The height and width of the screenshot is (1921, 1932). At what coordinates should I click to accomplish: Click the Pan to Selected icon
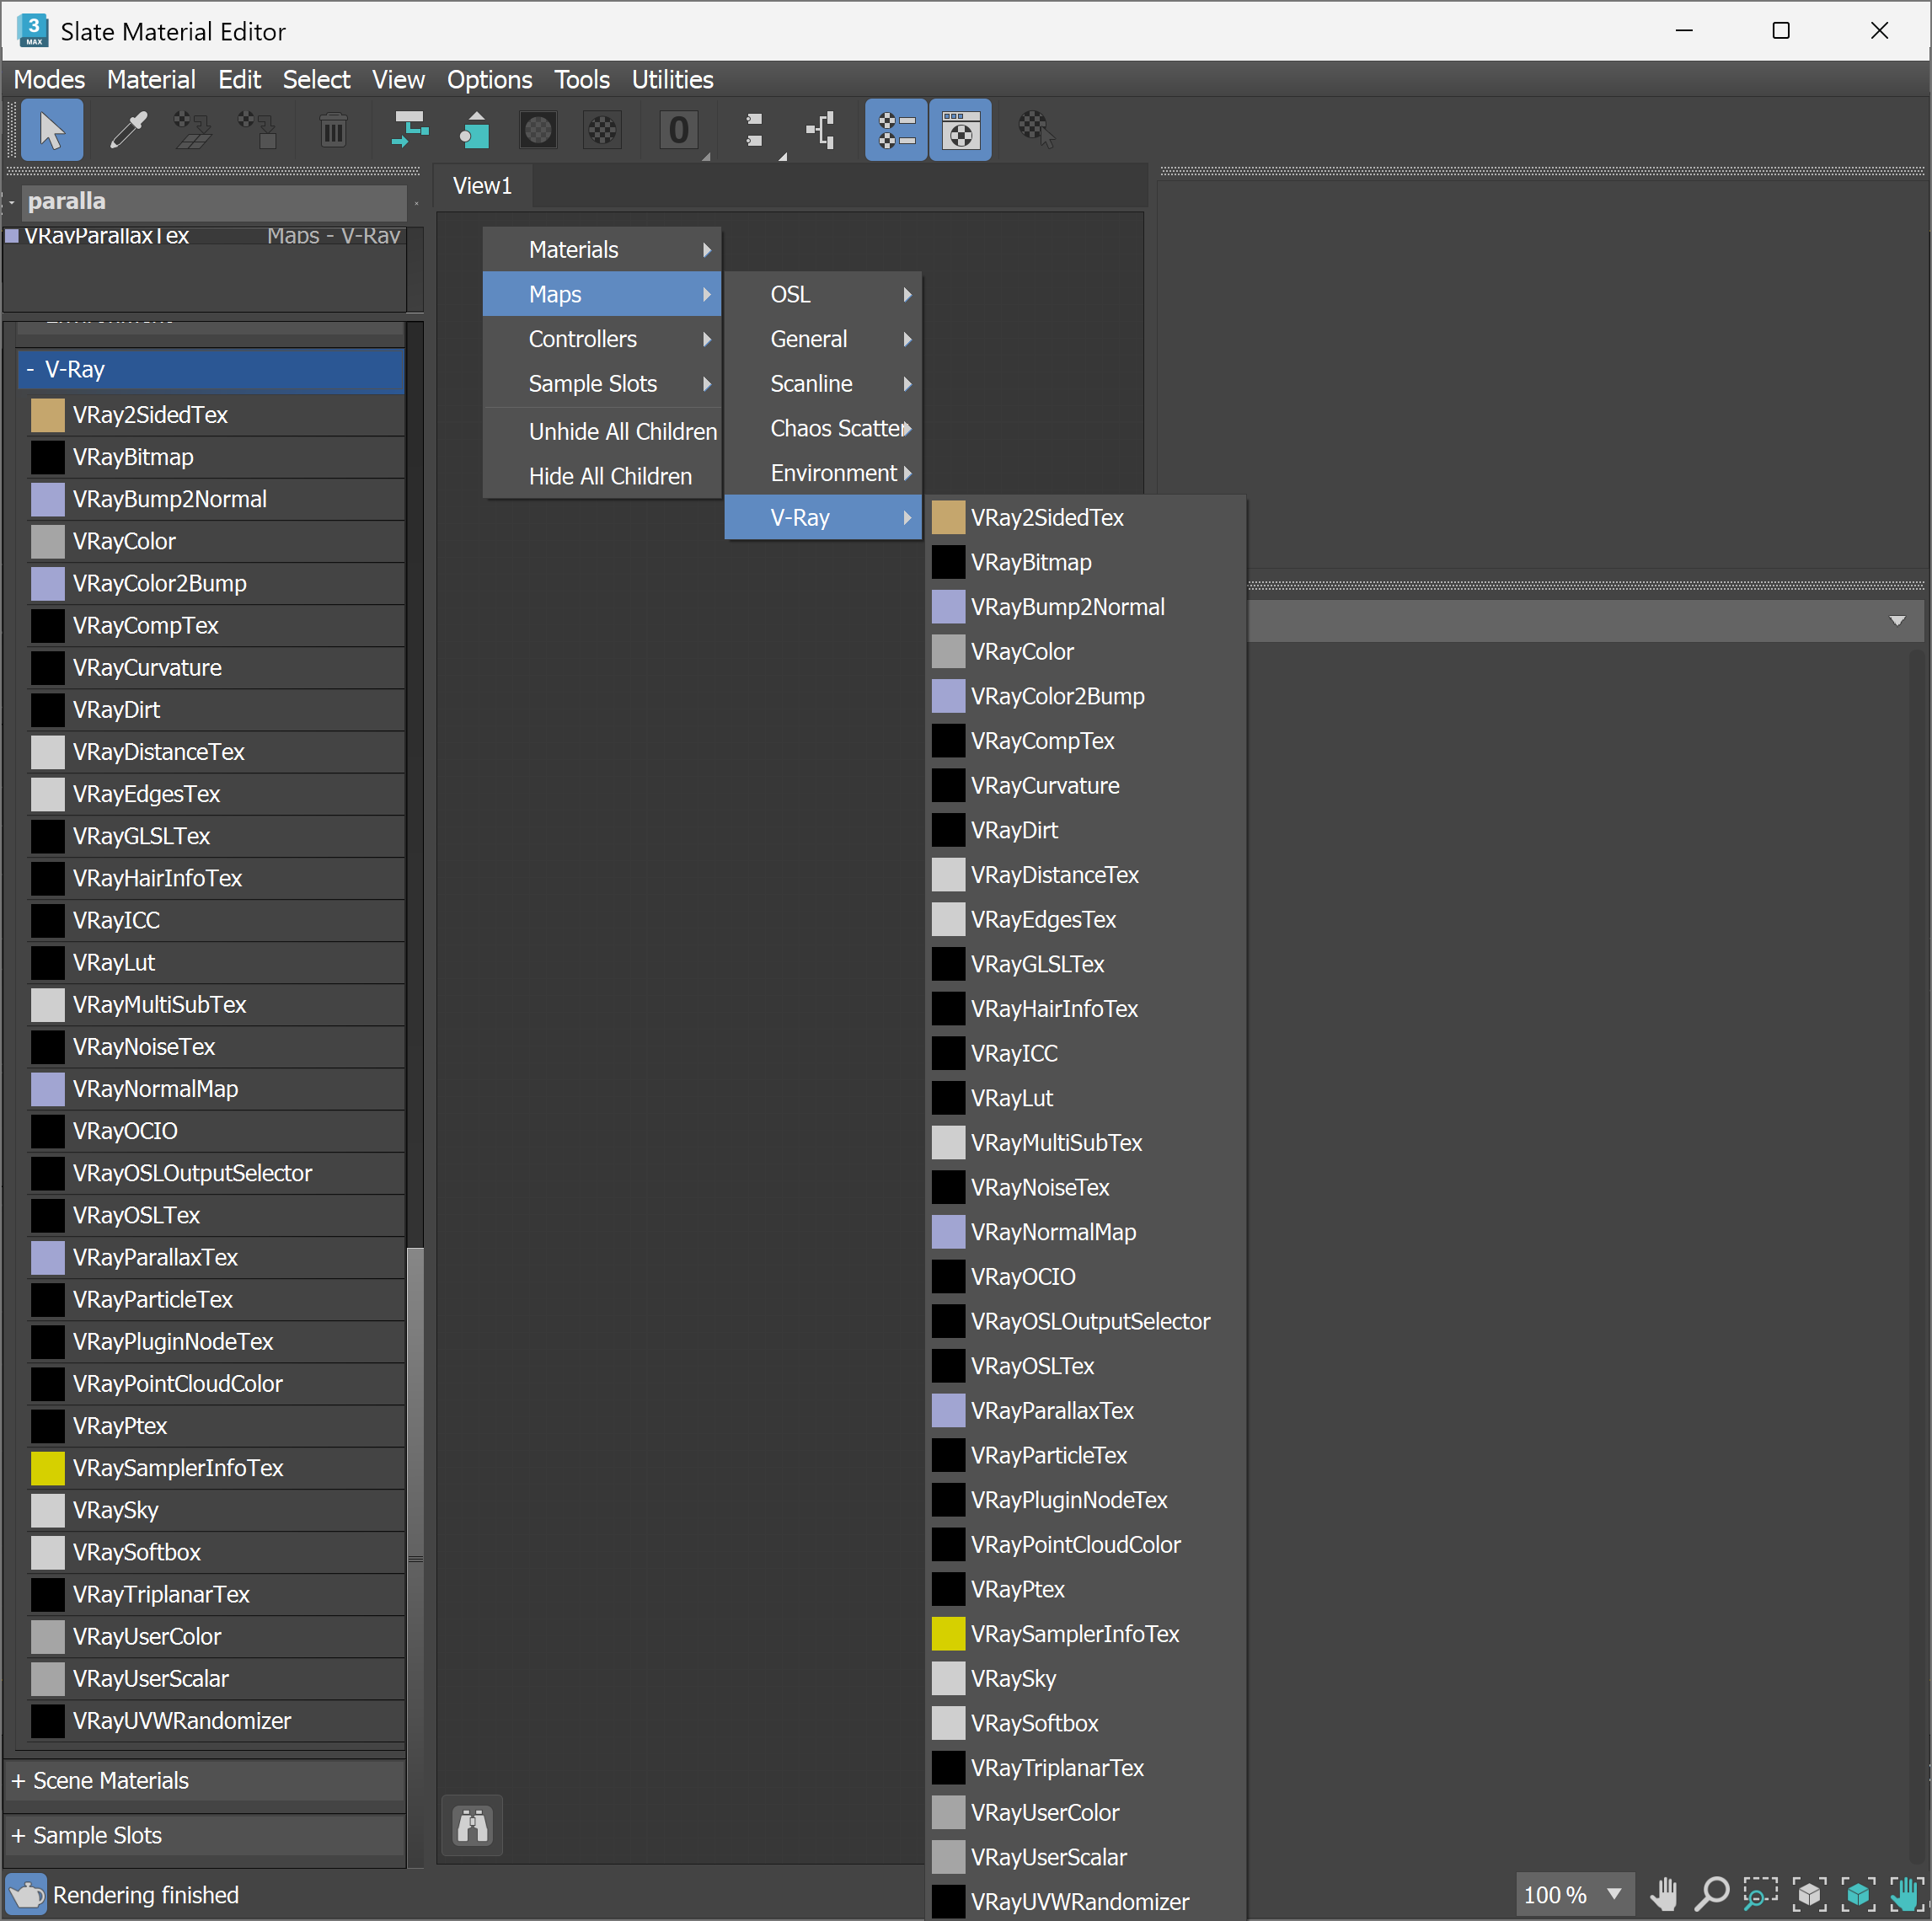1906,1894
